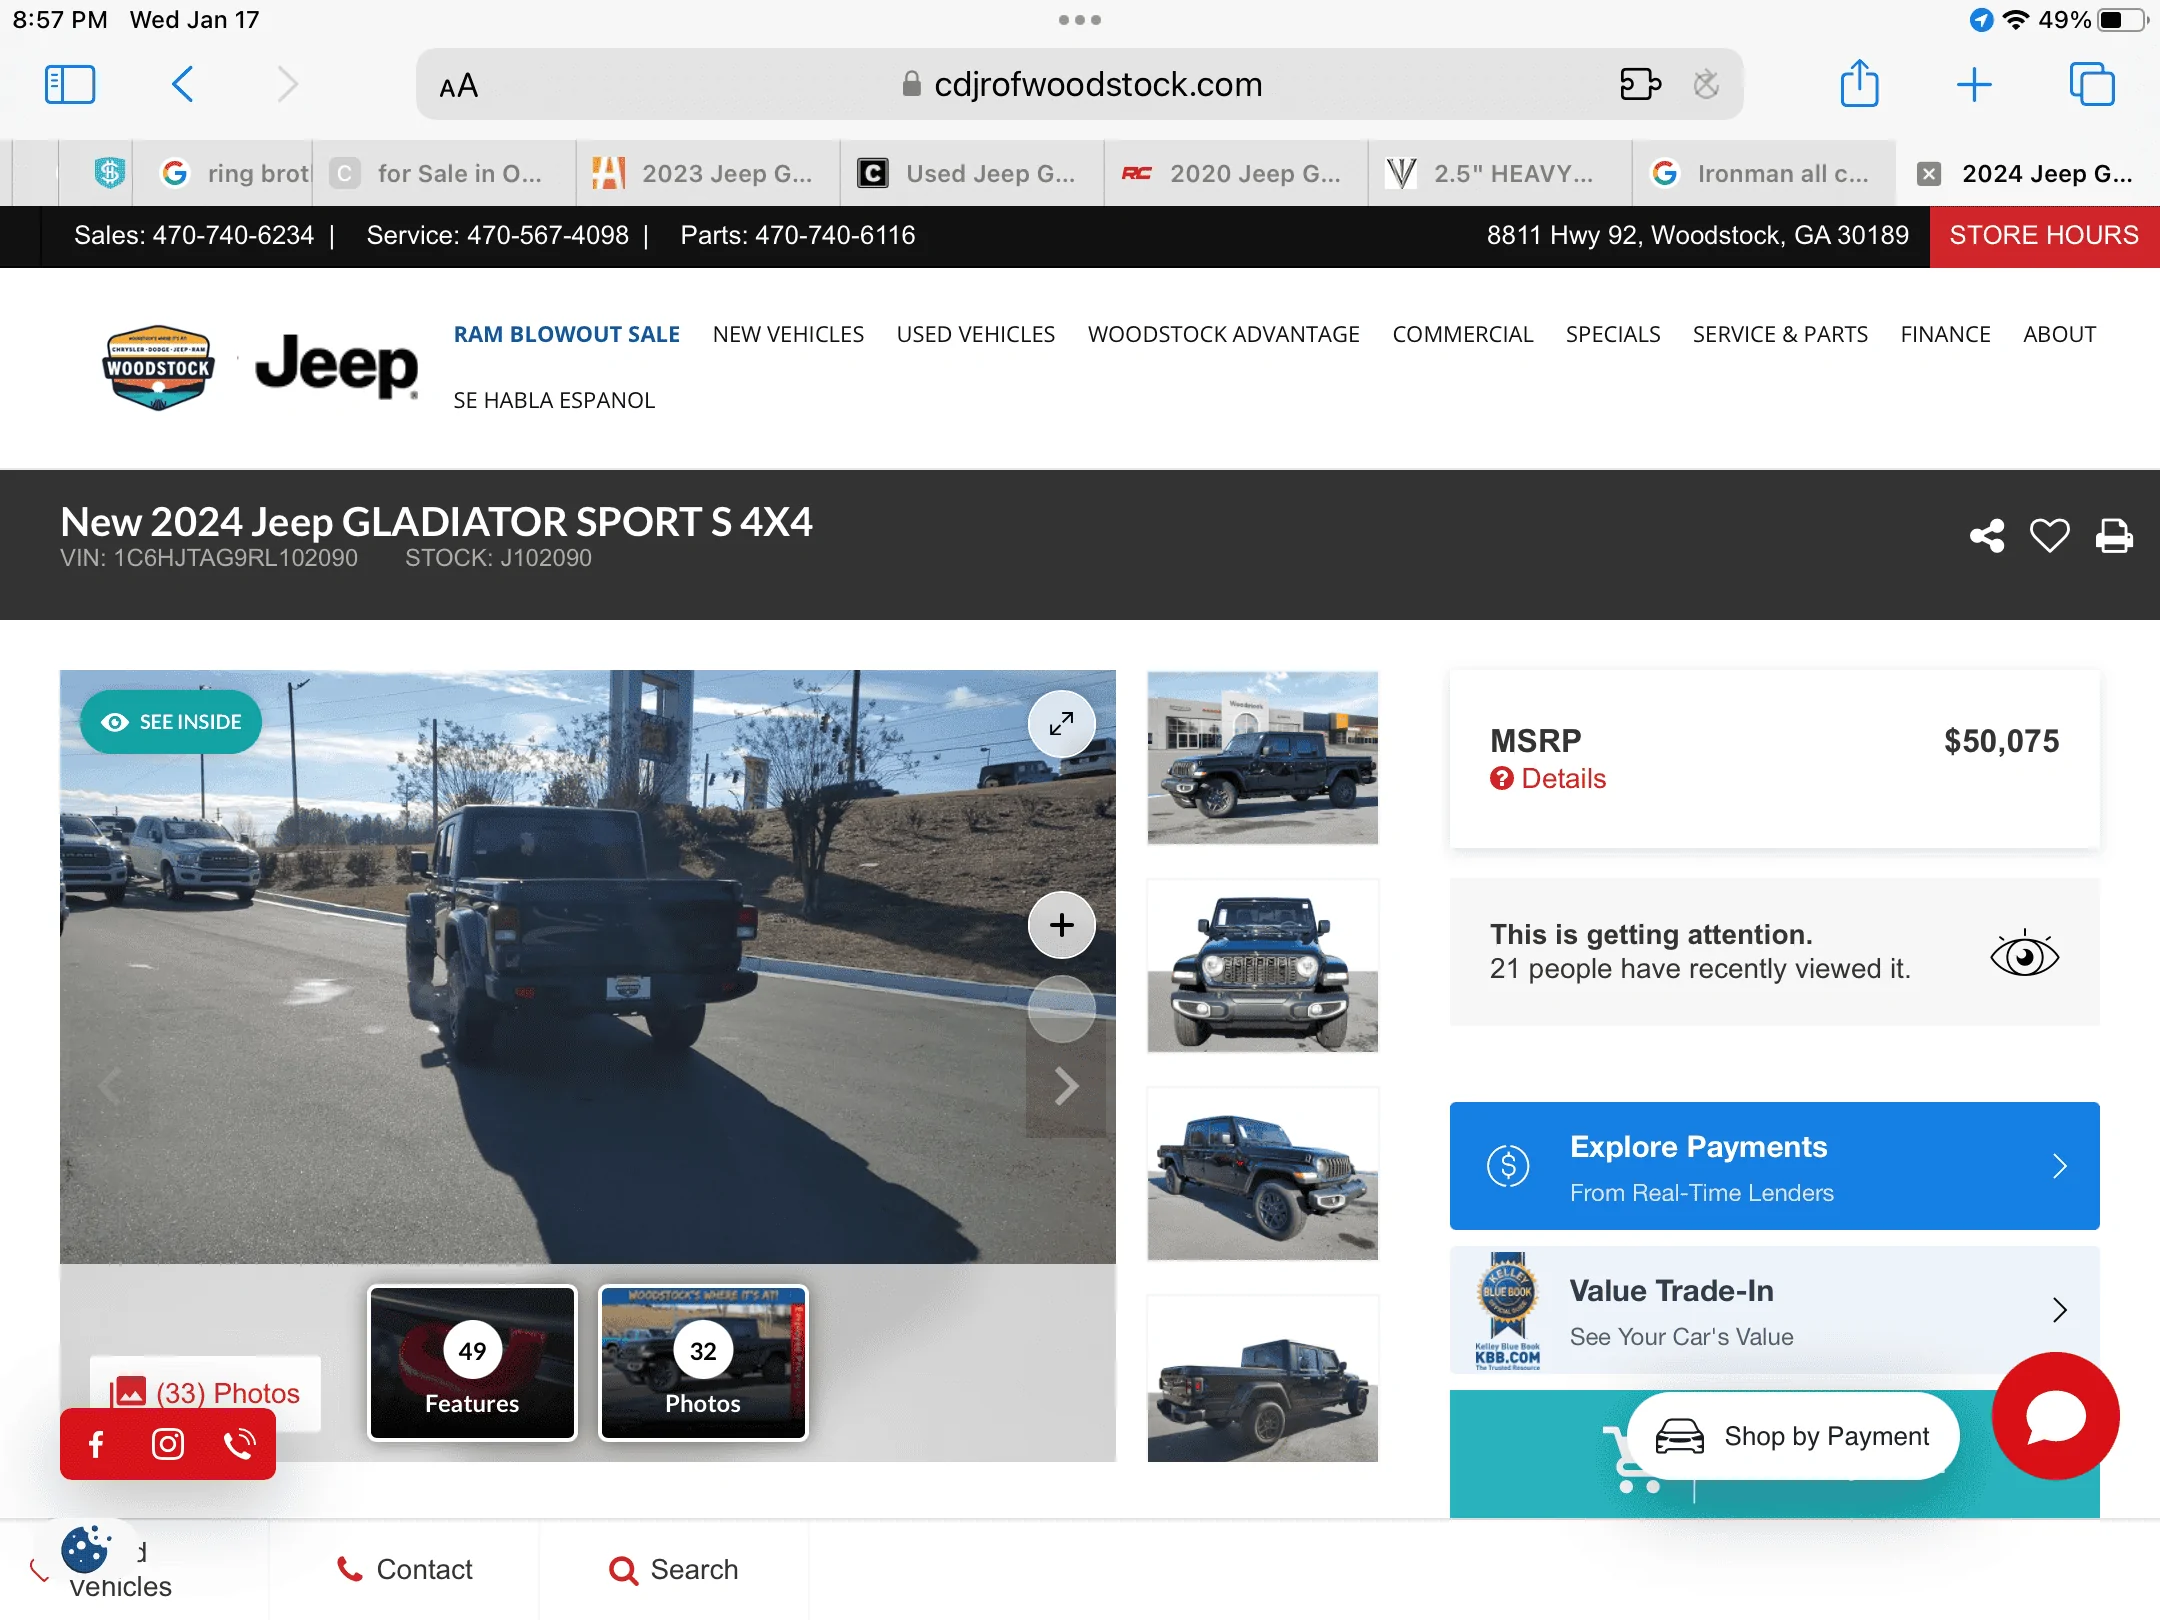Open the dealership Facebook page

96,1444
